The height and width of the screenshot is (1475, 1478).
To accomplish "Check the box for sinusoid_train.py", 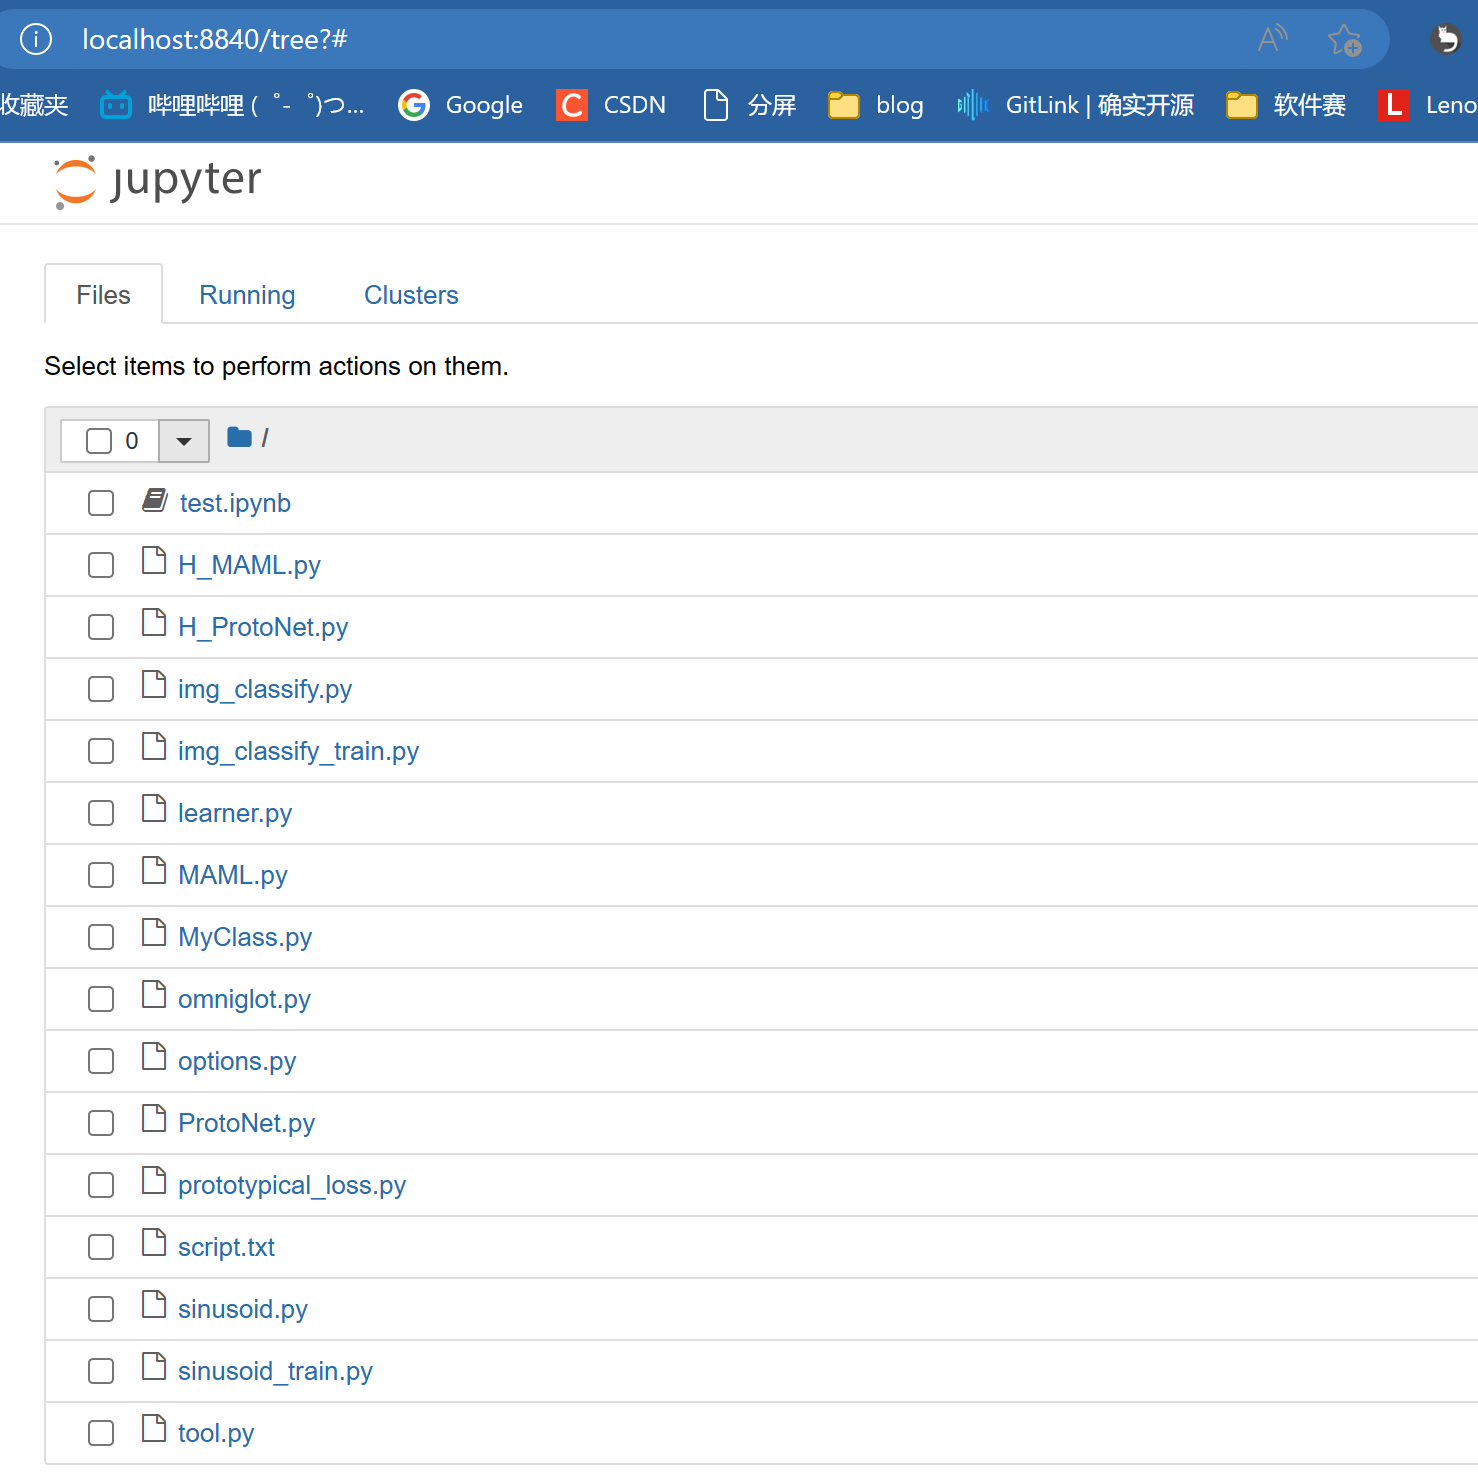I will point(101,1371).
